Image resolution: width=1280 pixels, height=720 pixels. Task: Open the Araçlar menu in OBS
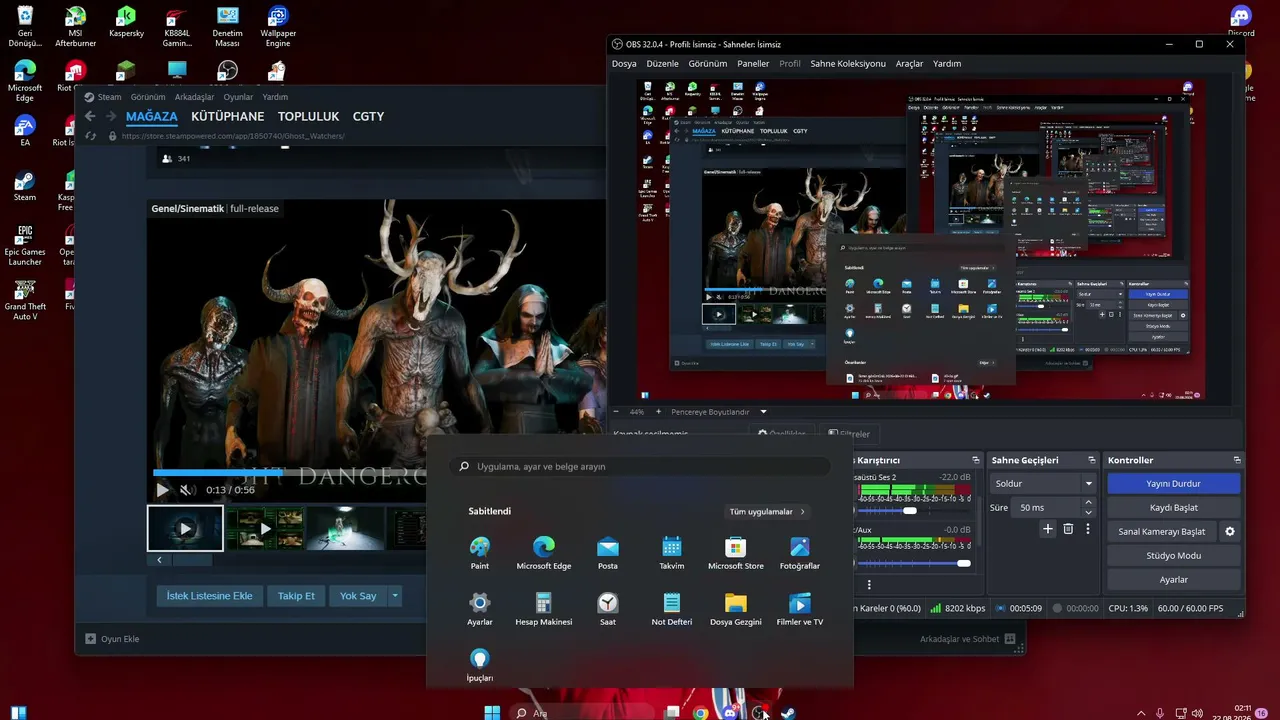pyautogui.click(x=909, y=63)
